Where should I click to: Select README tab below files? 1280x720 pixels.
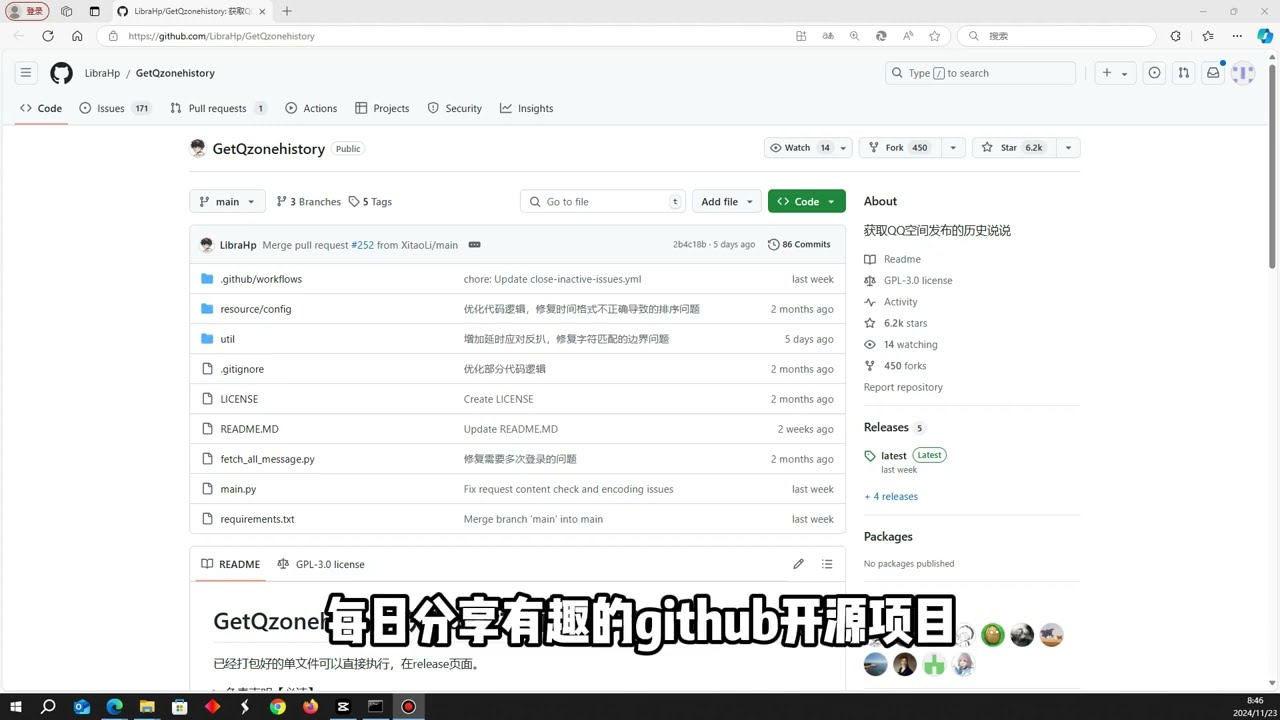pyautogui.click(x=230, y=564)
